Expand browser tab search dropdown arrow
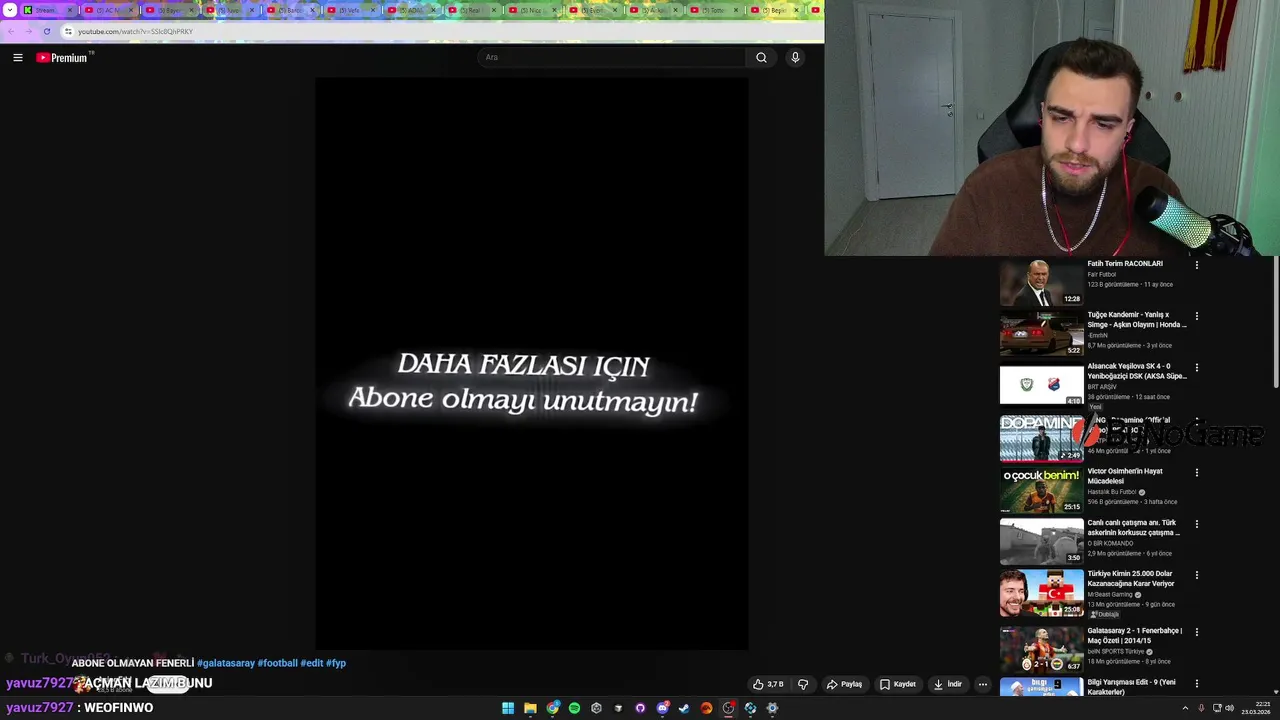1280x720 pixels. coord(9,10)
